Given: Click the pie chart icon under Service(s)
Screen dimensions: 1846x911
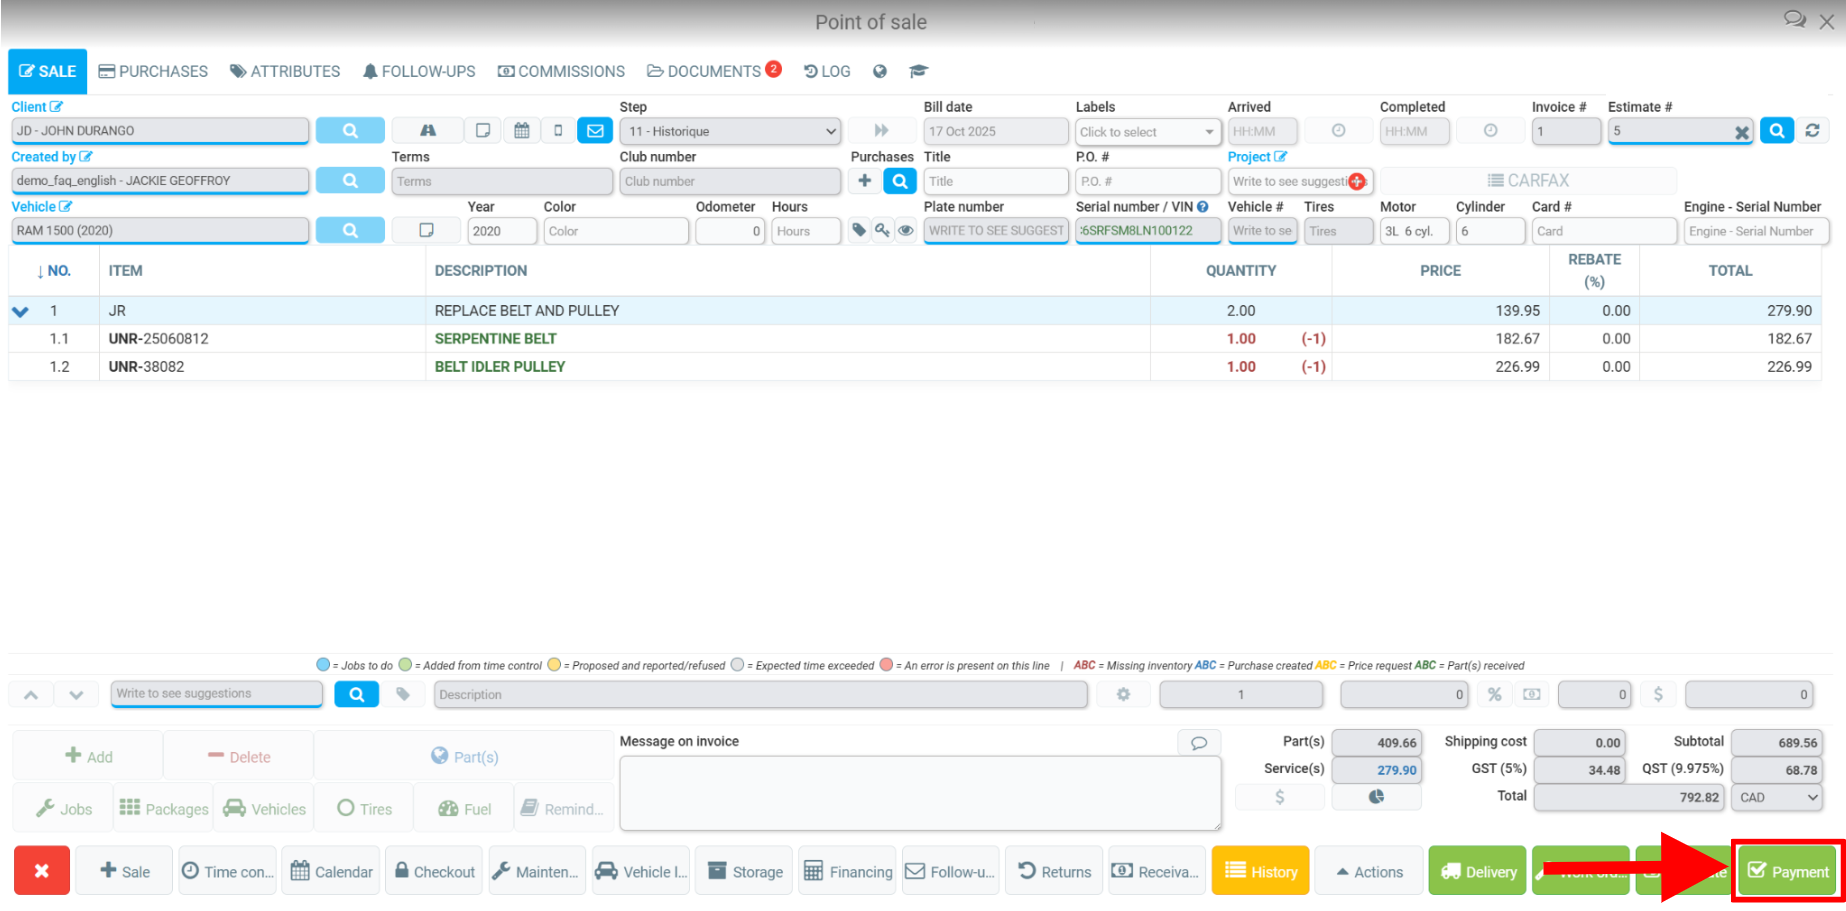Looking at the screenshot, I should [x=1376, y=797].
